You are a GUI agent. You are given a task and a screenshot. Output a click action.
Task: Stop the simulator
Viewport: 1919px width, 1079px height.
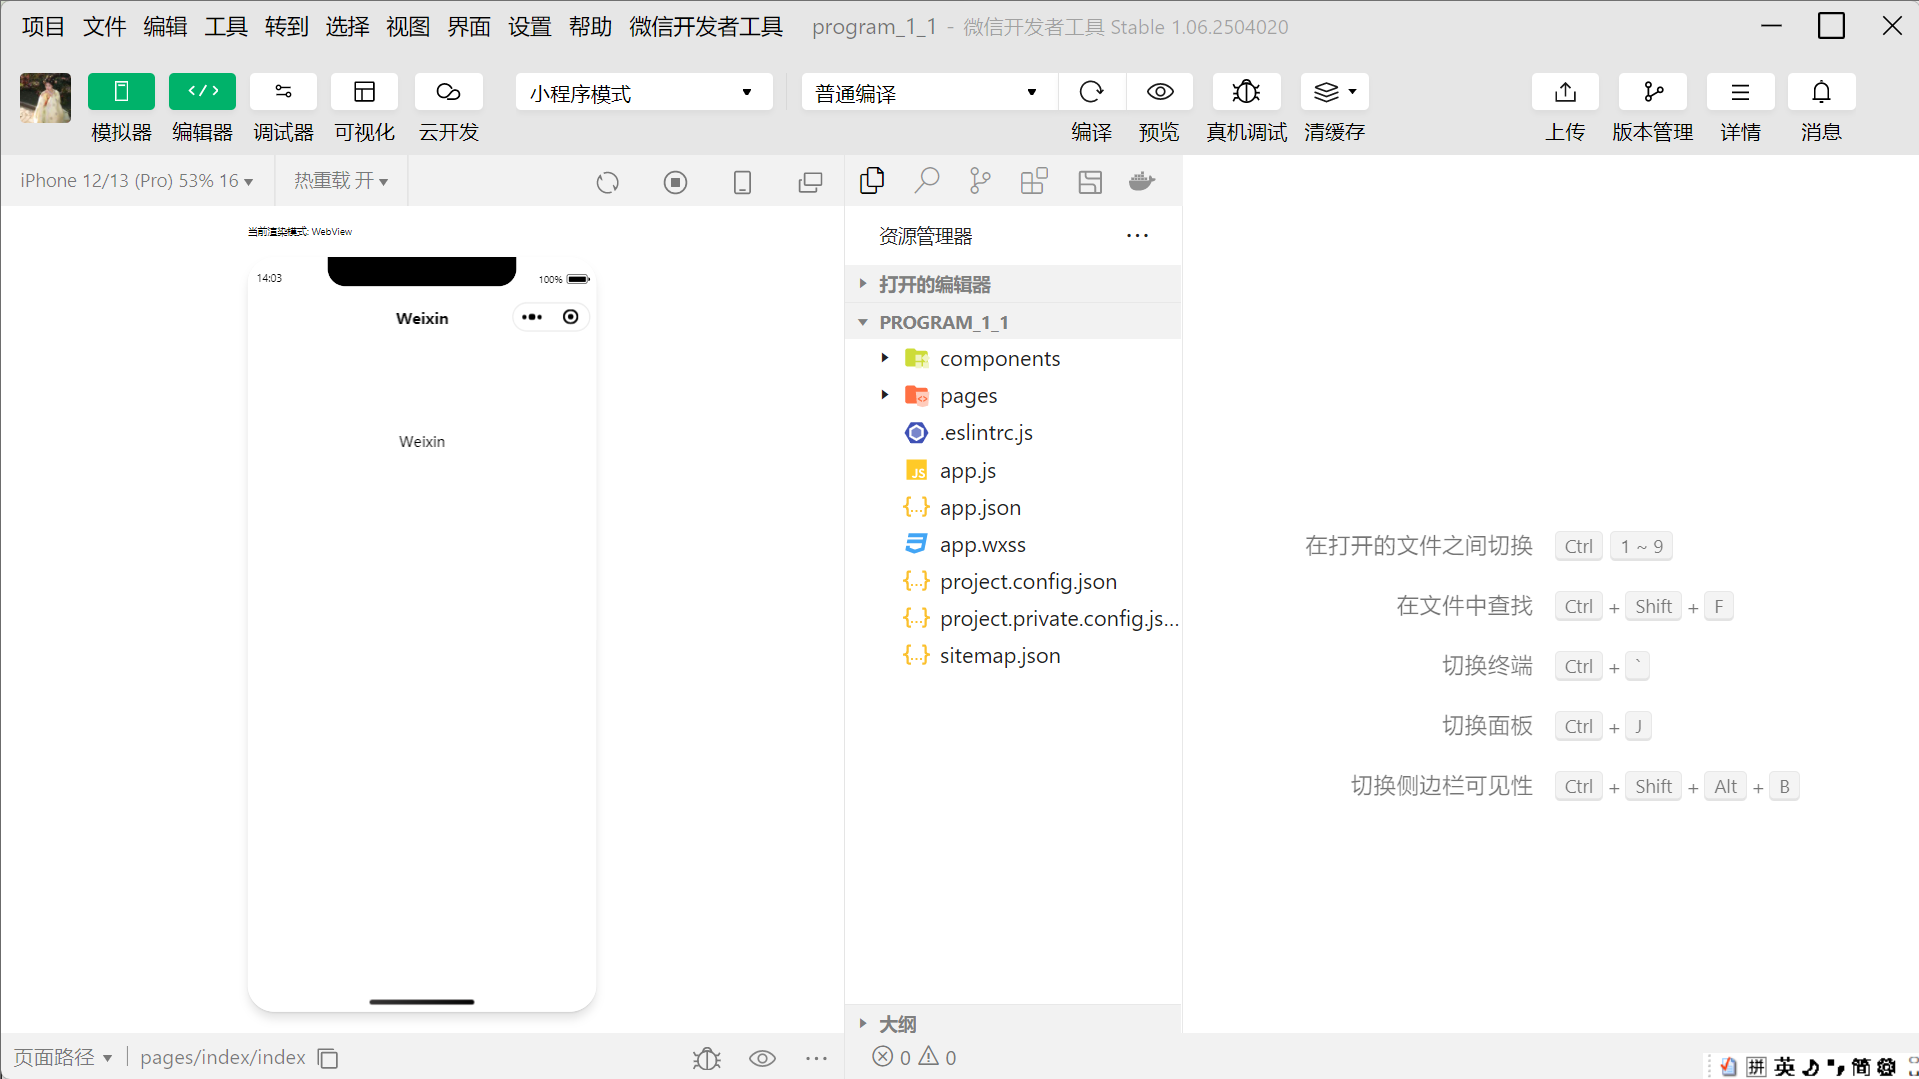(675, 182)
